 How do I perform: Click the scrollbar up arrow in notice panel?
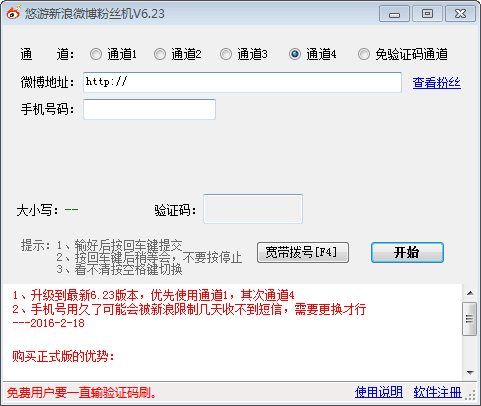point(470,293)
